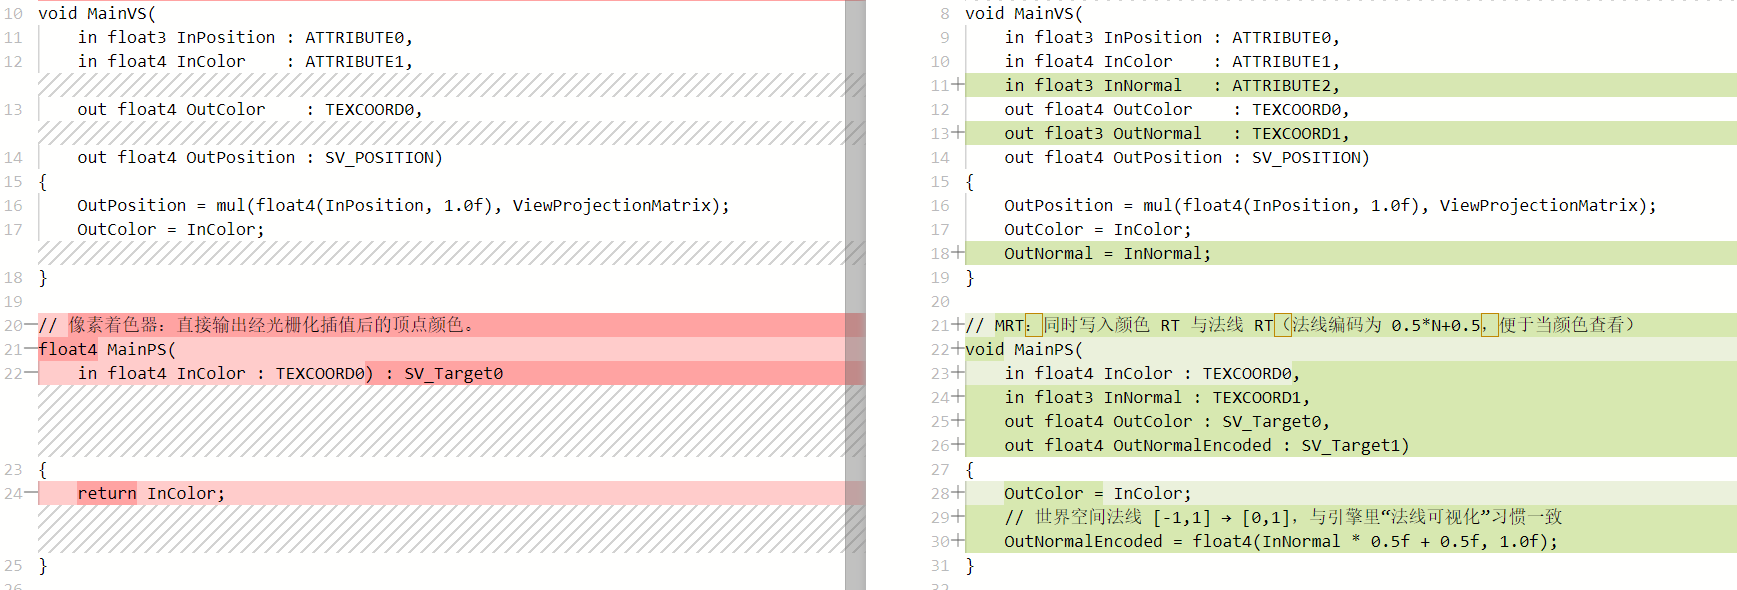This screenshot has height=590, width=1737.
Task: Click 'SV_Target0' in the removed left line 22
Action: click(x=454, y=373)
